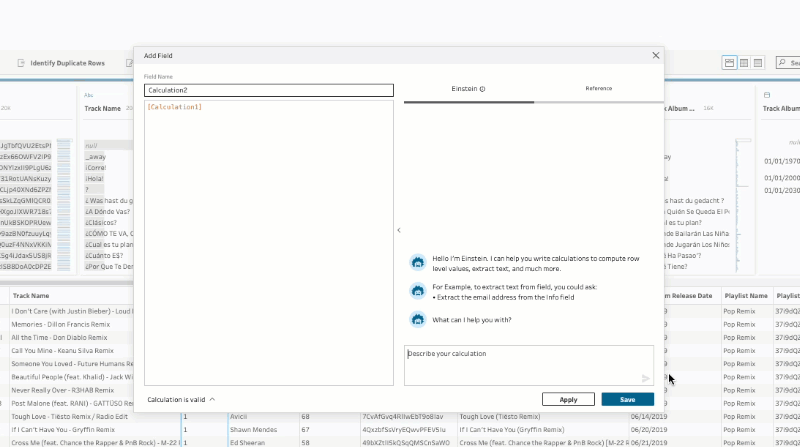
Task: Switch to the profile pane view icon
Action: tap(729, 63)
